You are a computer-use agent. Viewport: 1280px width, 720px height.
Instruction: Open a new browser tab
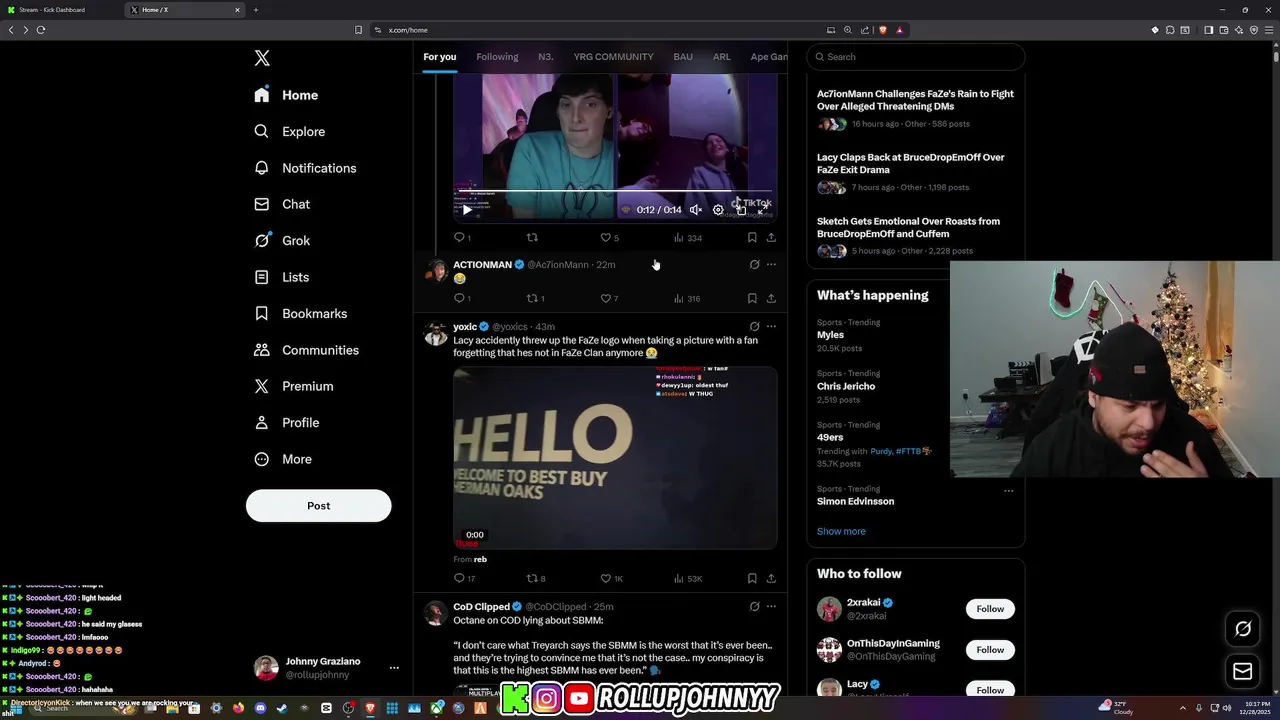coord(256,10)
